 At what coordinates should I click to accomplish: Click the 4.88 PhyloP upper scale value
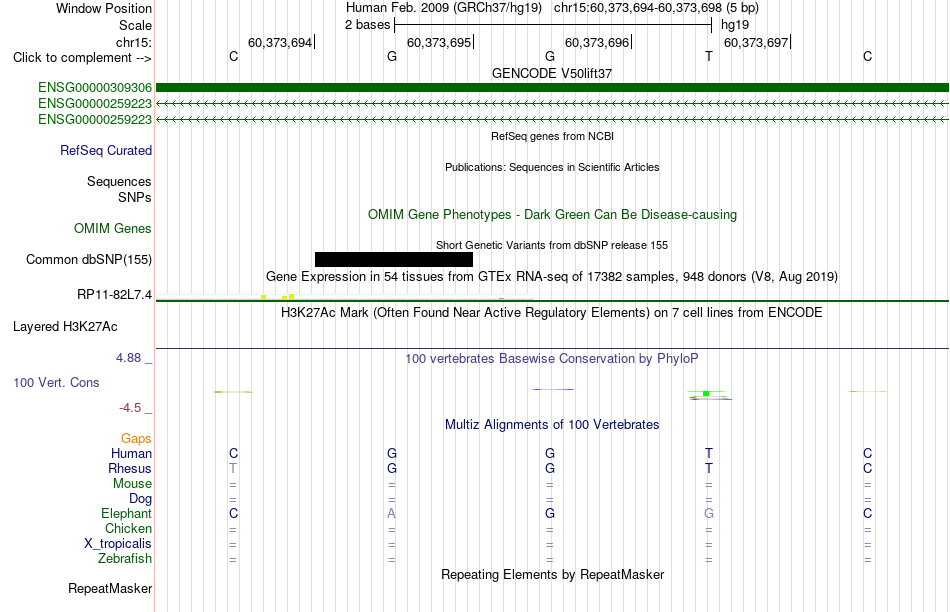point(128,358)
